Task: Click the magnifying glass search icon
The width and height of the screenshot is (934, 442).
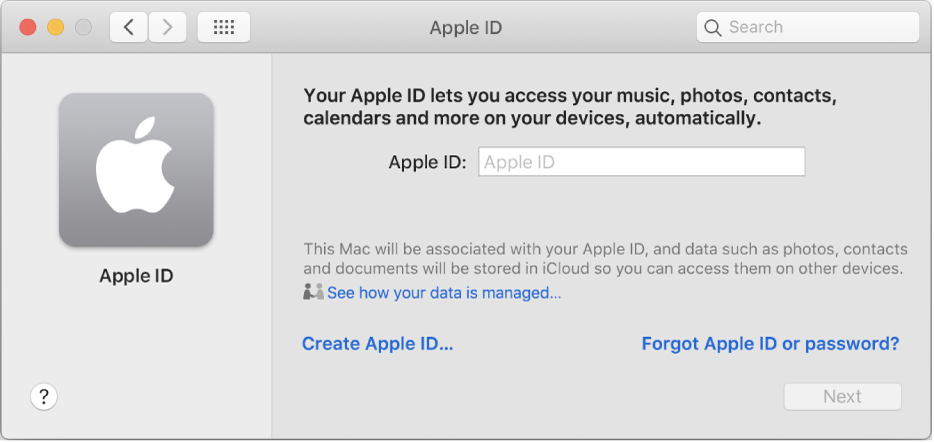Action: (713, 28)
